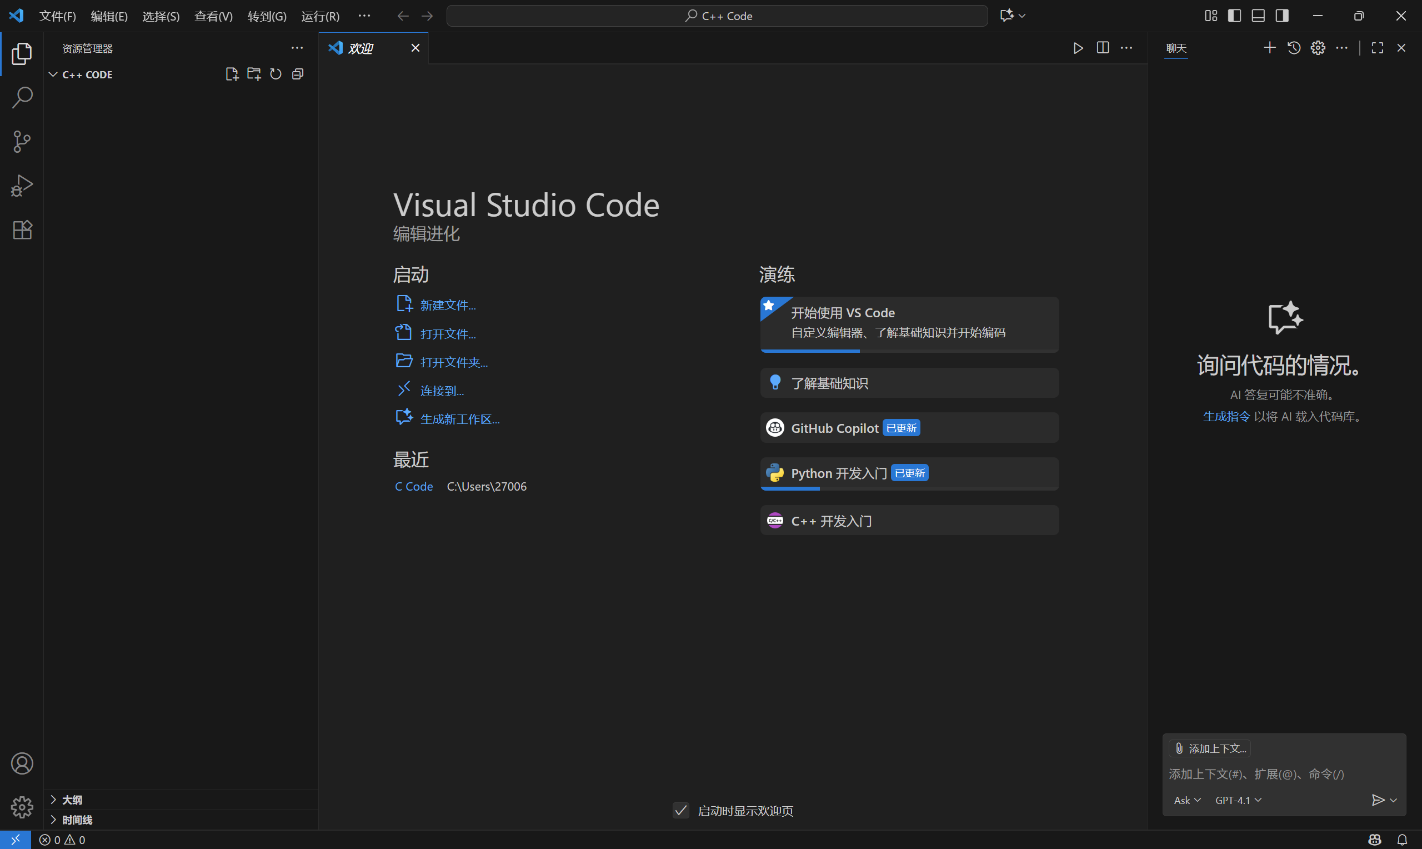Open the 文件(F) menu

pos(57,16)
